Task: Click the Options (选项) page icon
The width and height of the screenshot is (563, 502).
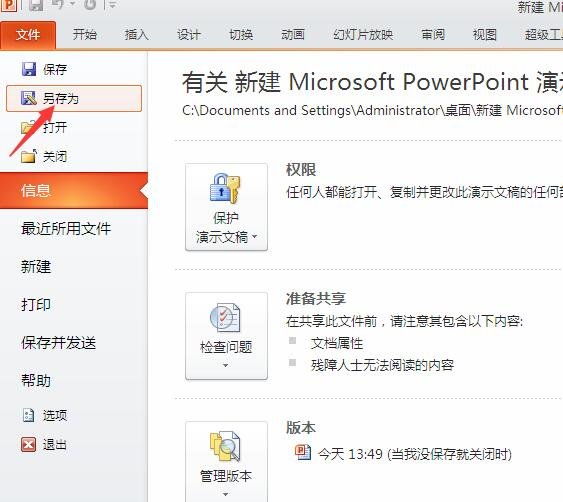Action: [x=28, y=415]
